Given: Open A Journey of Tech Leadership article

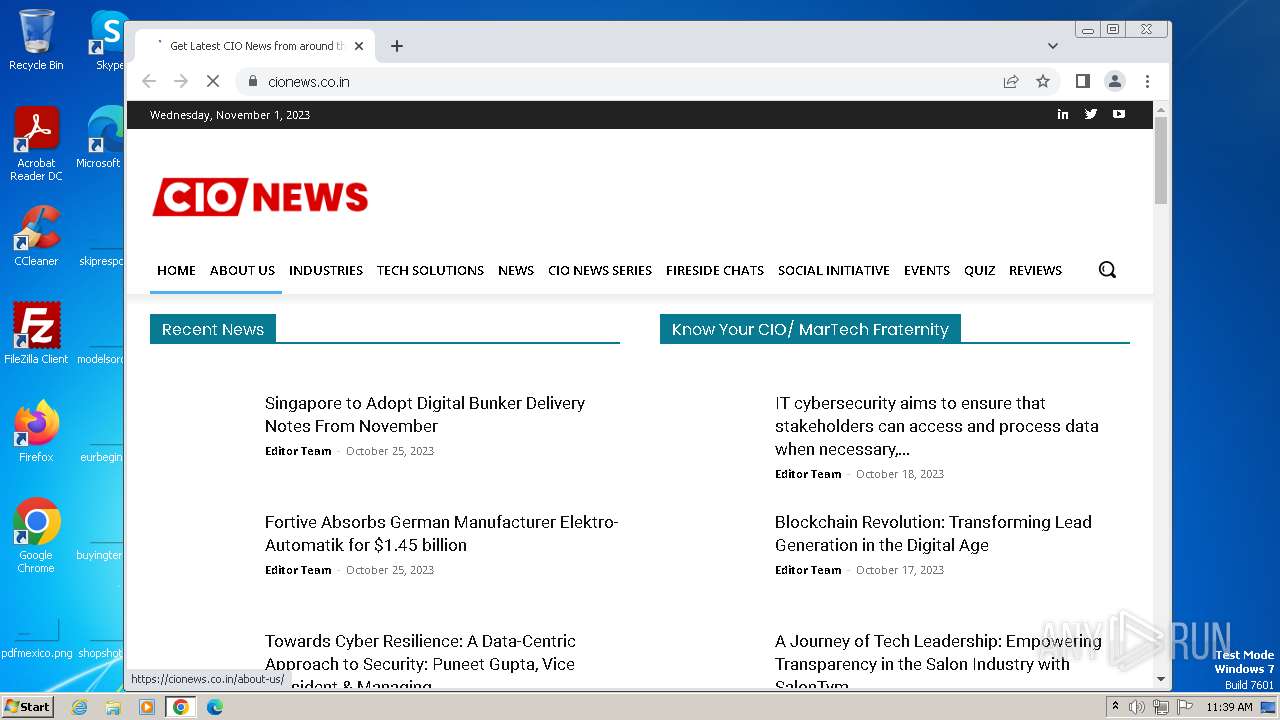Looking at the screenshot, I should 938,662.
